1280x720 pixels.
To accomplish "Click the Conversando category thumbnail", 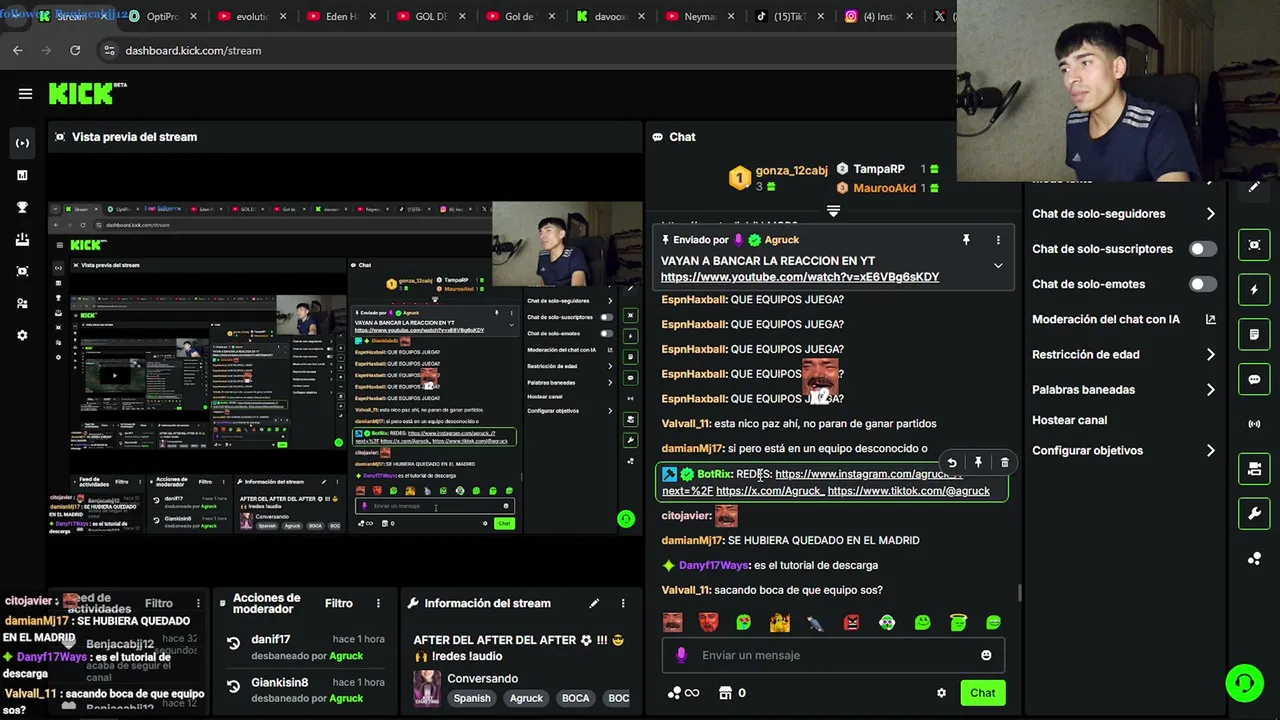I will pyautogui.click(x=427, y=688).
